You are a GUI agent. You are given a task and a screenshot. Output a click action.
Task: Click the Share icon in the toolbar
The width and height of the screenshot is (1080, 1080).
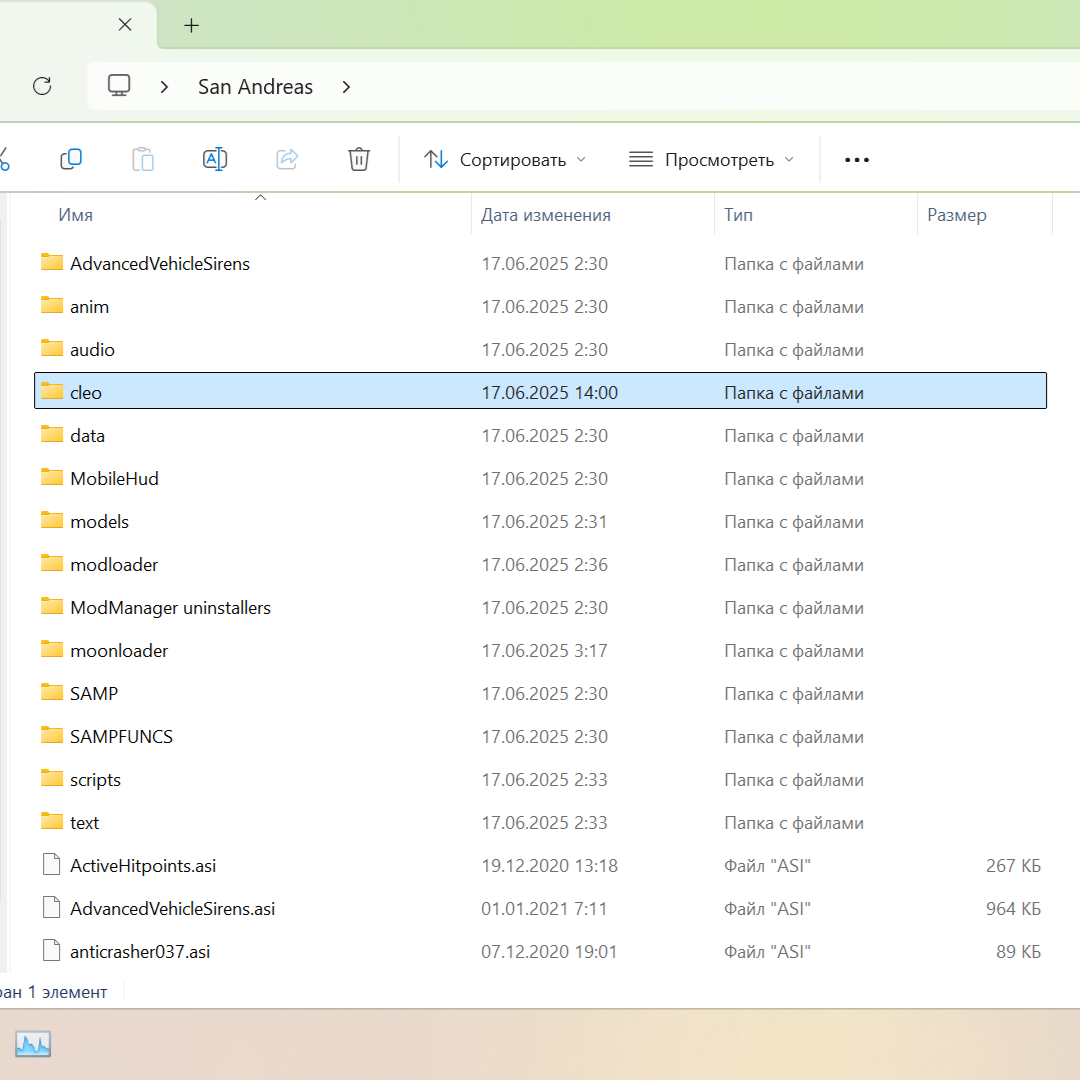(x=287, y=159)
